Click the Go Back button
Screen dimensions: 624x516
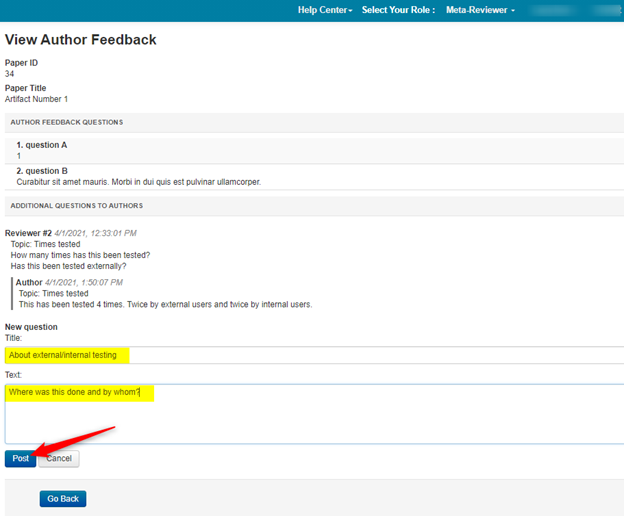pos(63,498)
